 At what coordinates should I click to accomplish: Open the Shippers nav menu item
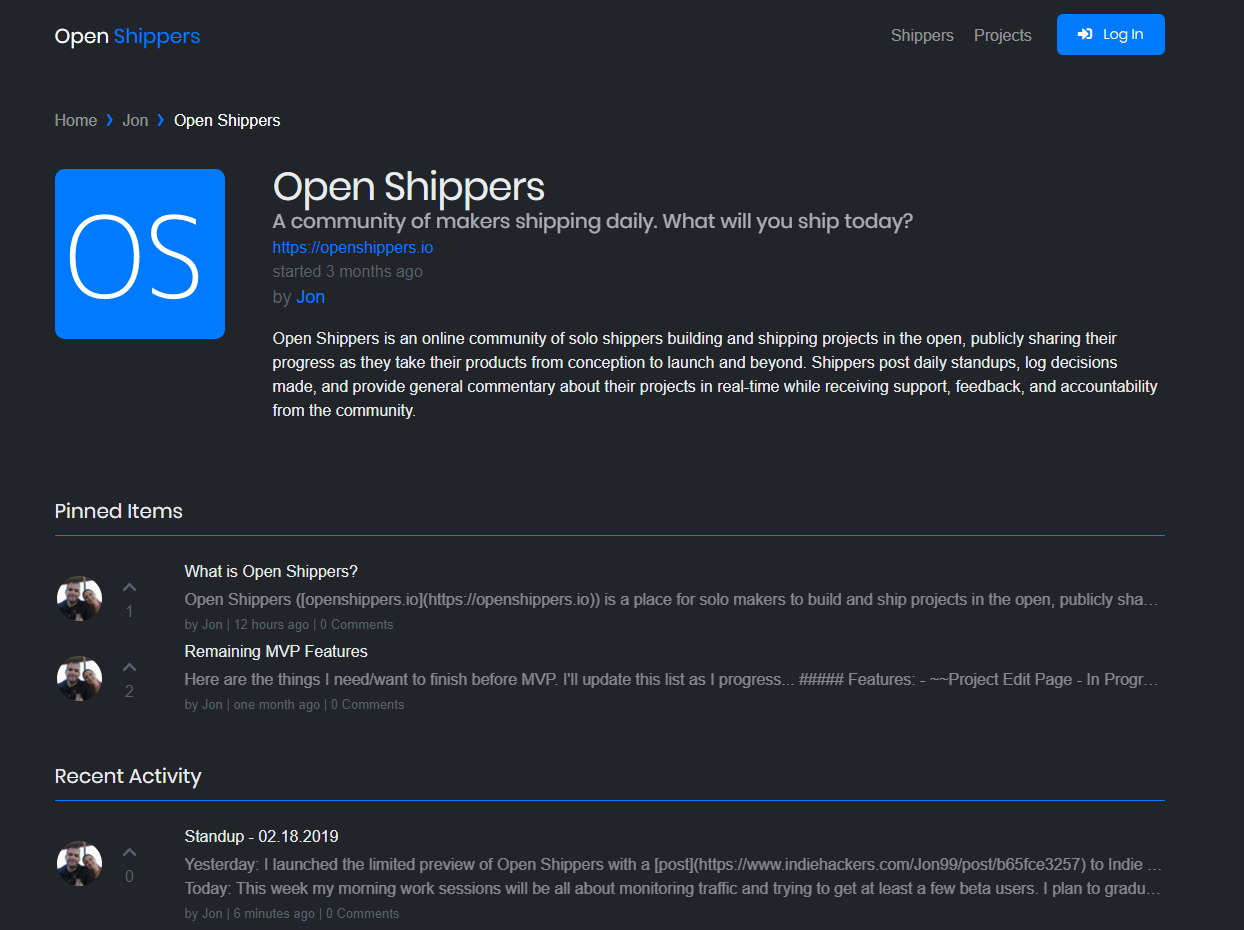click(x=922, y=35)
